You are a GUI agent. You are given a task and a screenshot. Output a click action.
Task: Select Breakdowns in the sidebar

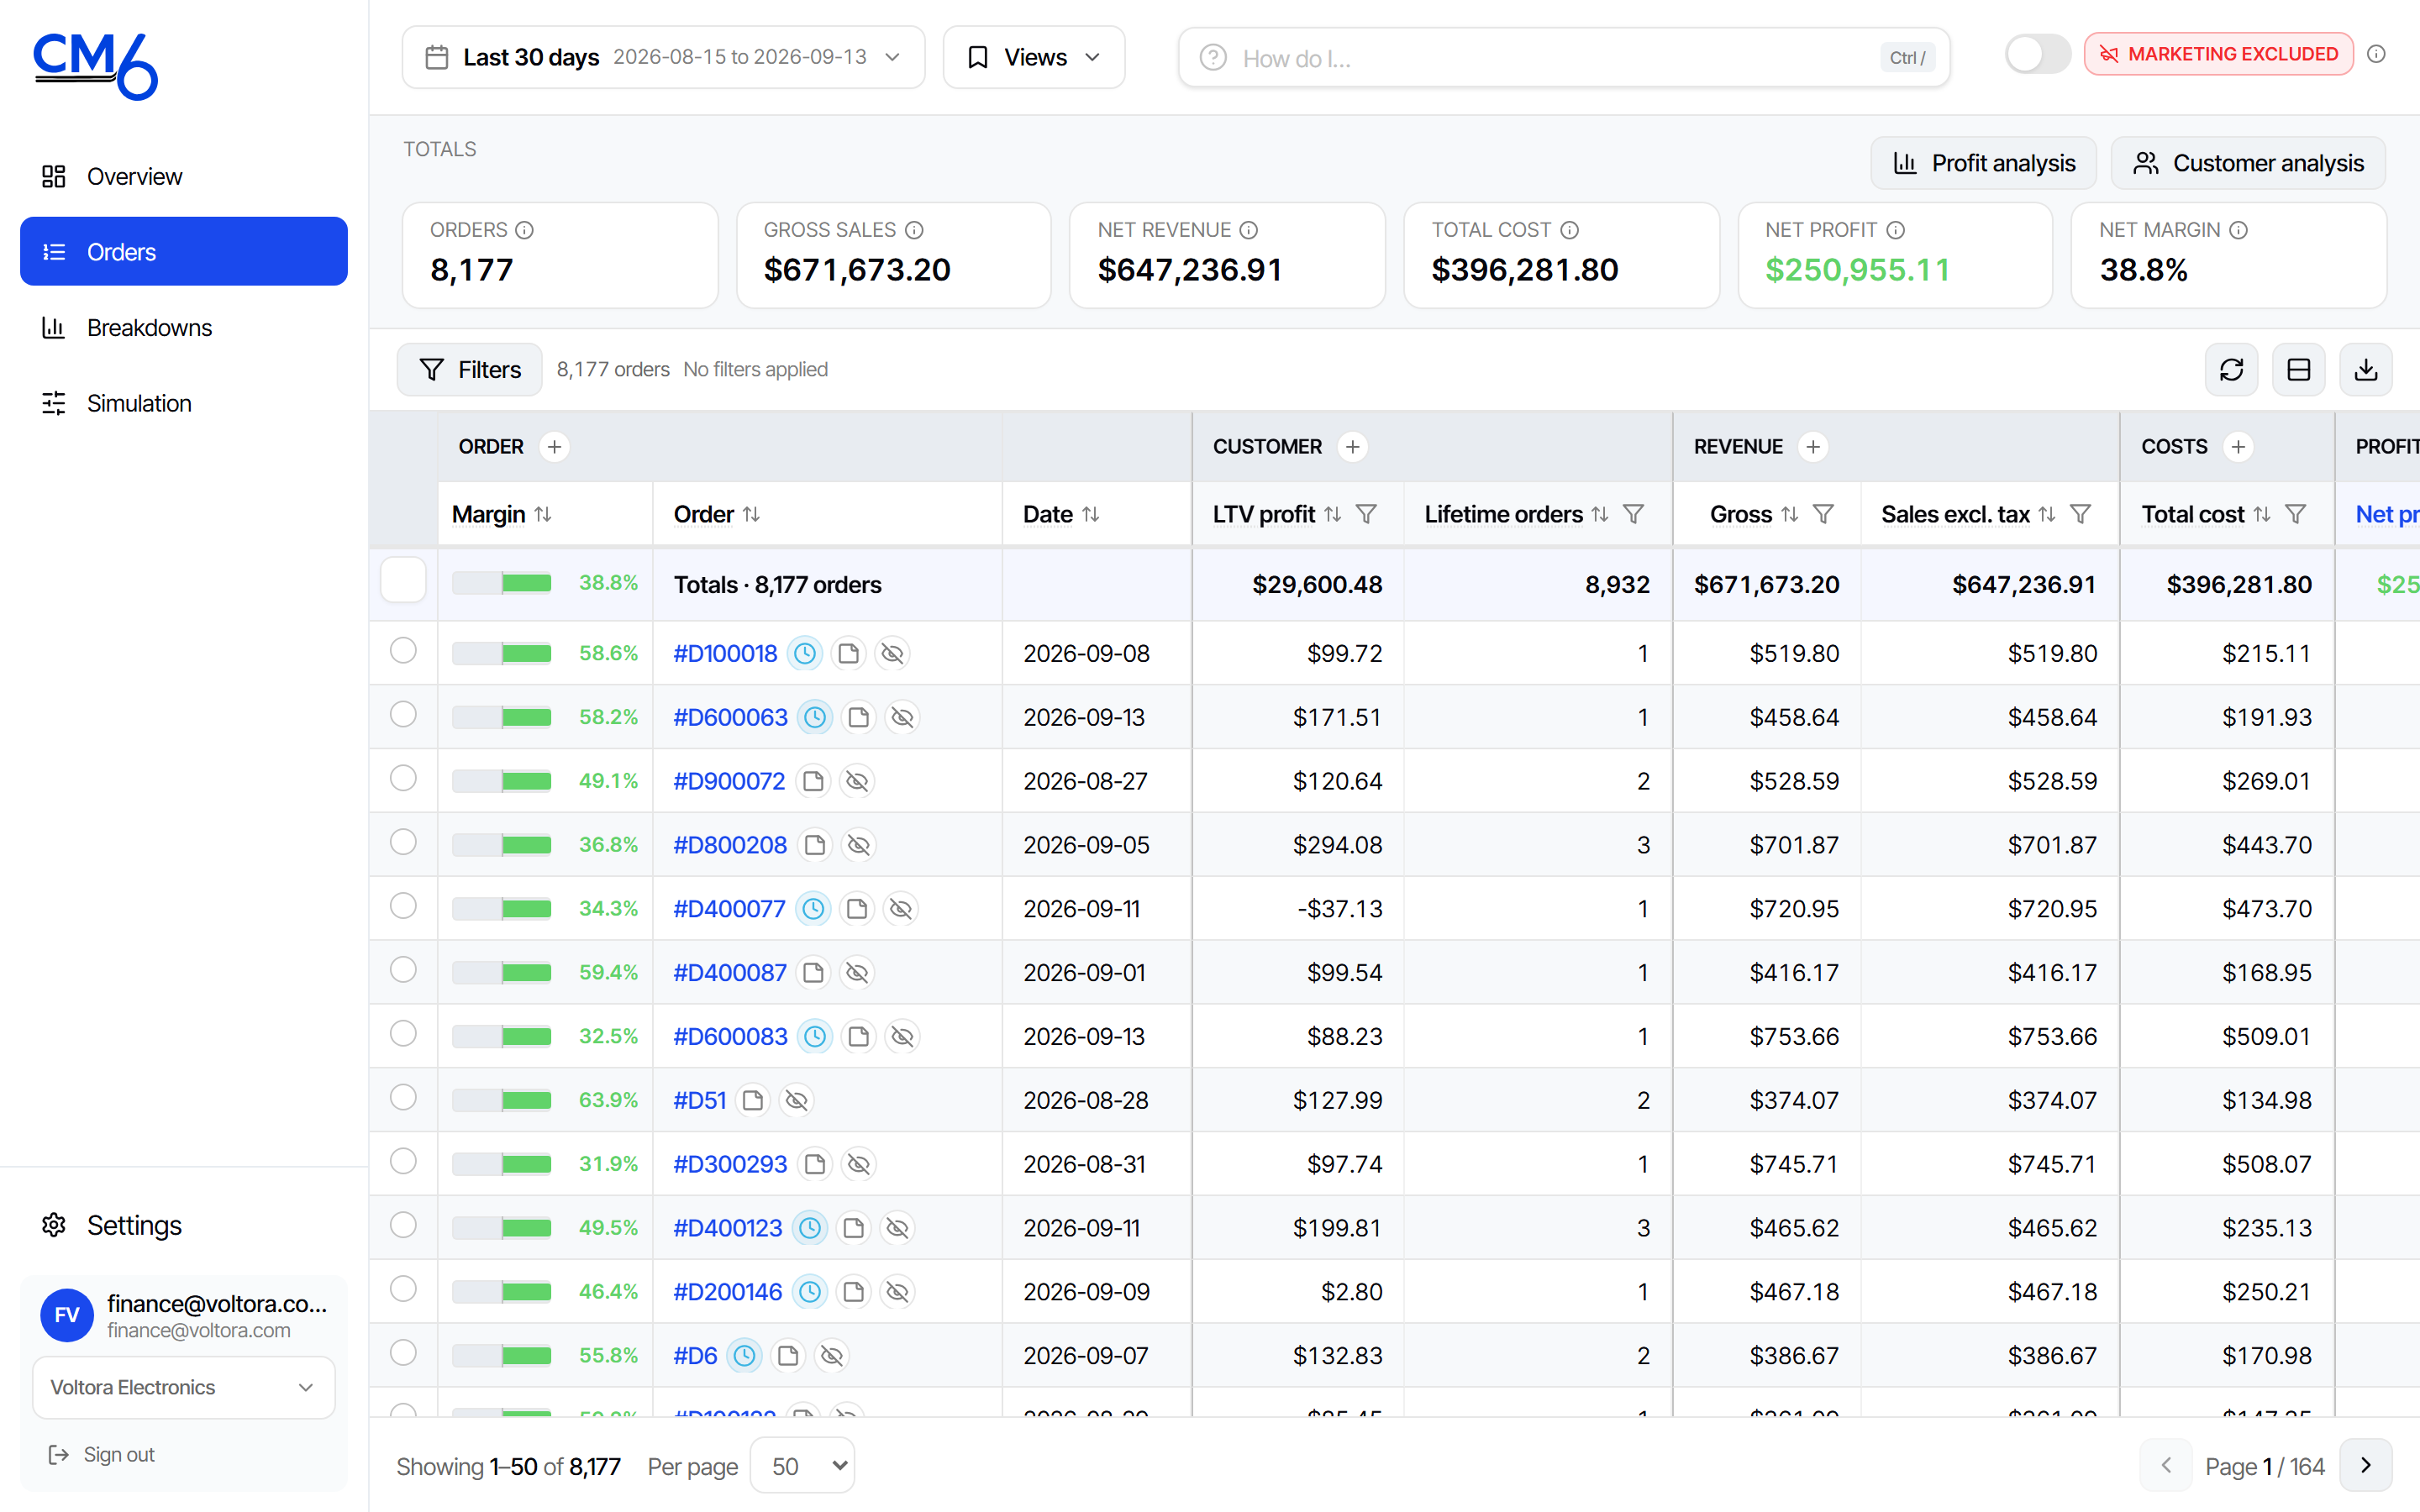[x=184, y=327]
